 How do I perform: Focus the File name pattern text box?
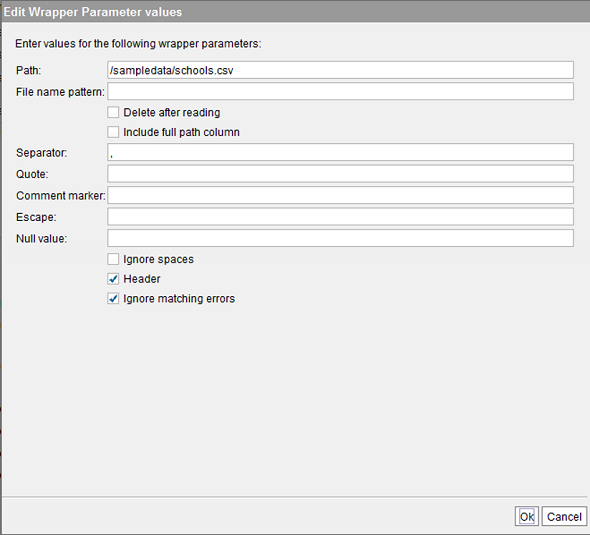(340, 91)
